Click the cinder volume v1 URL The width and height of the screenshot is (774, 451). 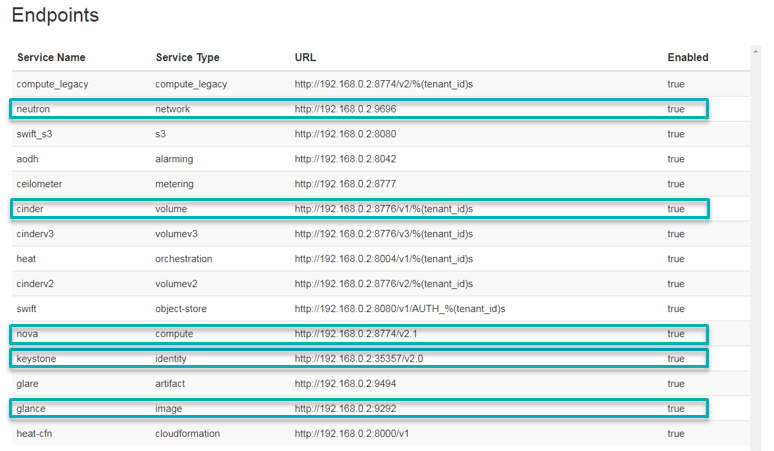(x=383, y=209)
